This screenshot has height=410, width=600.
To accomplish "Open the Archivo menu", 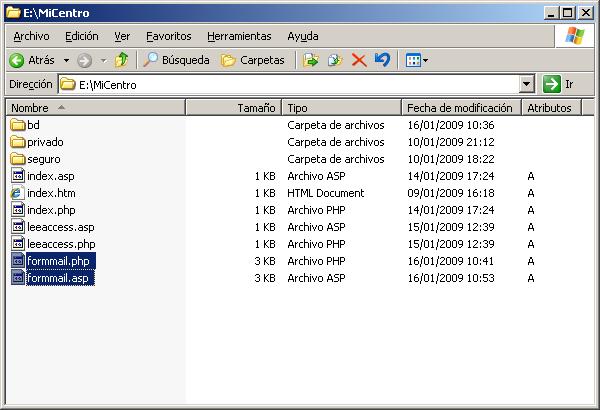I will pyautogui.click(x=31, y=36).
